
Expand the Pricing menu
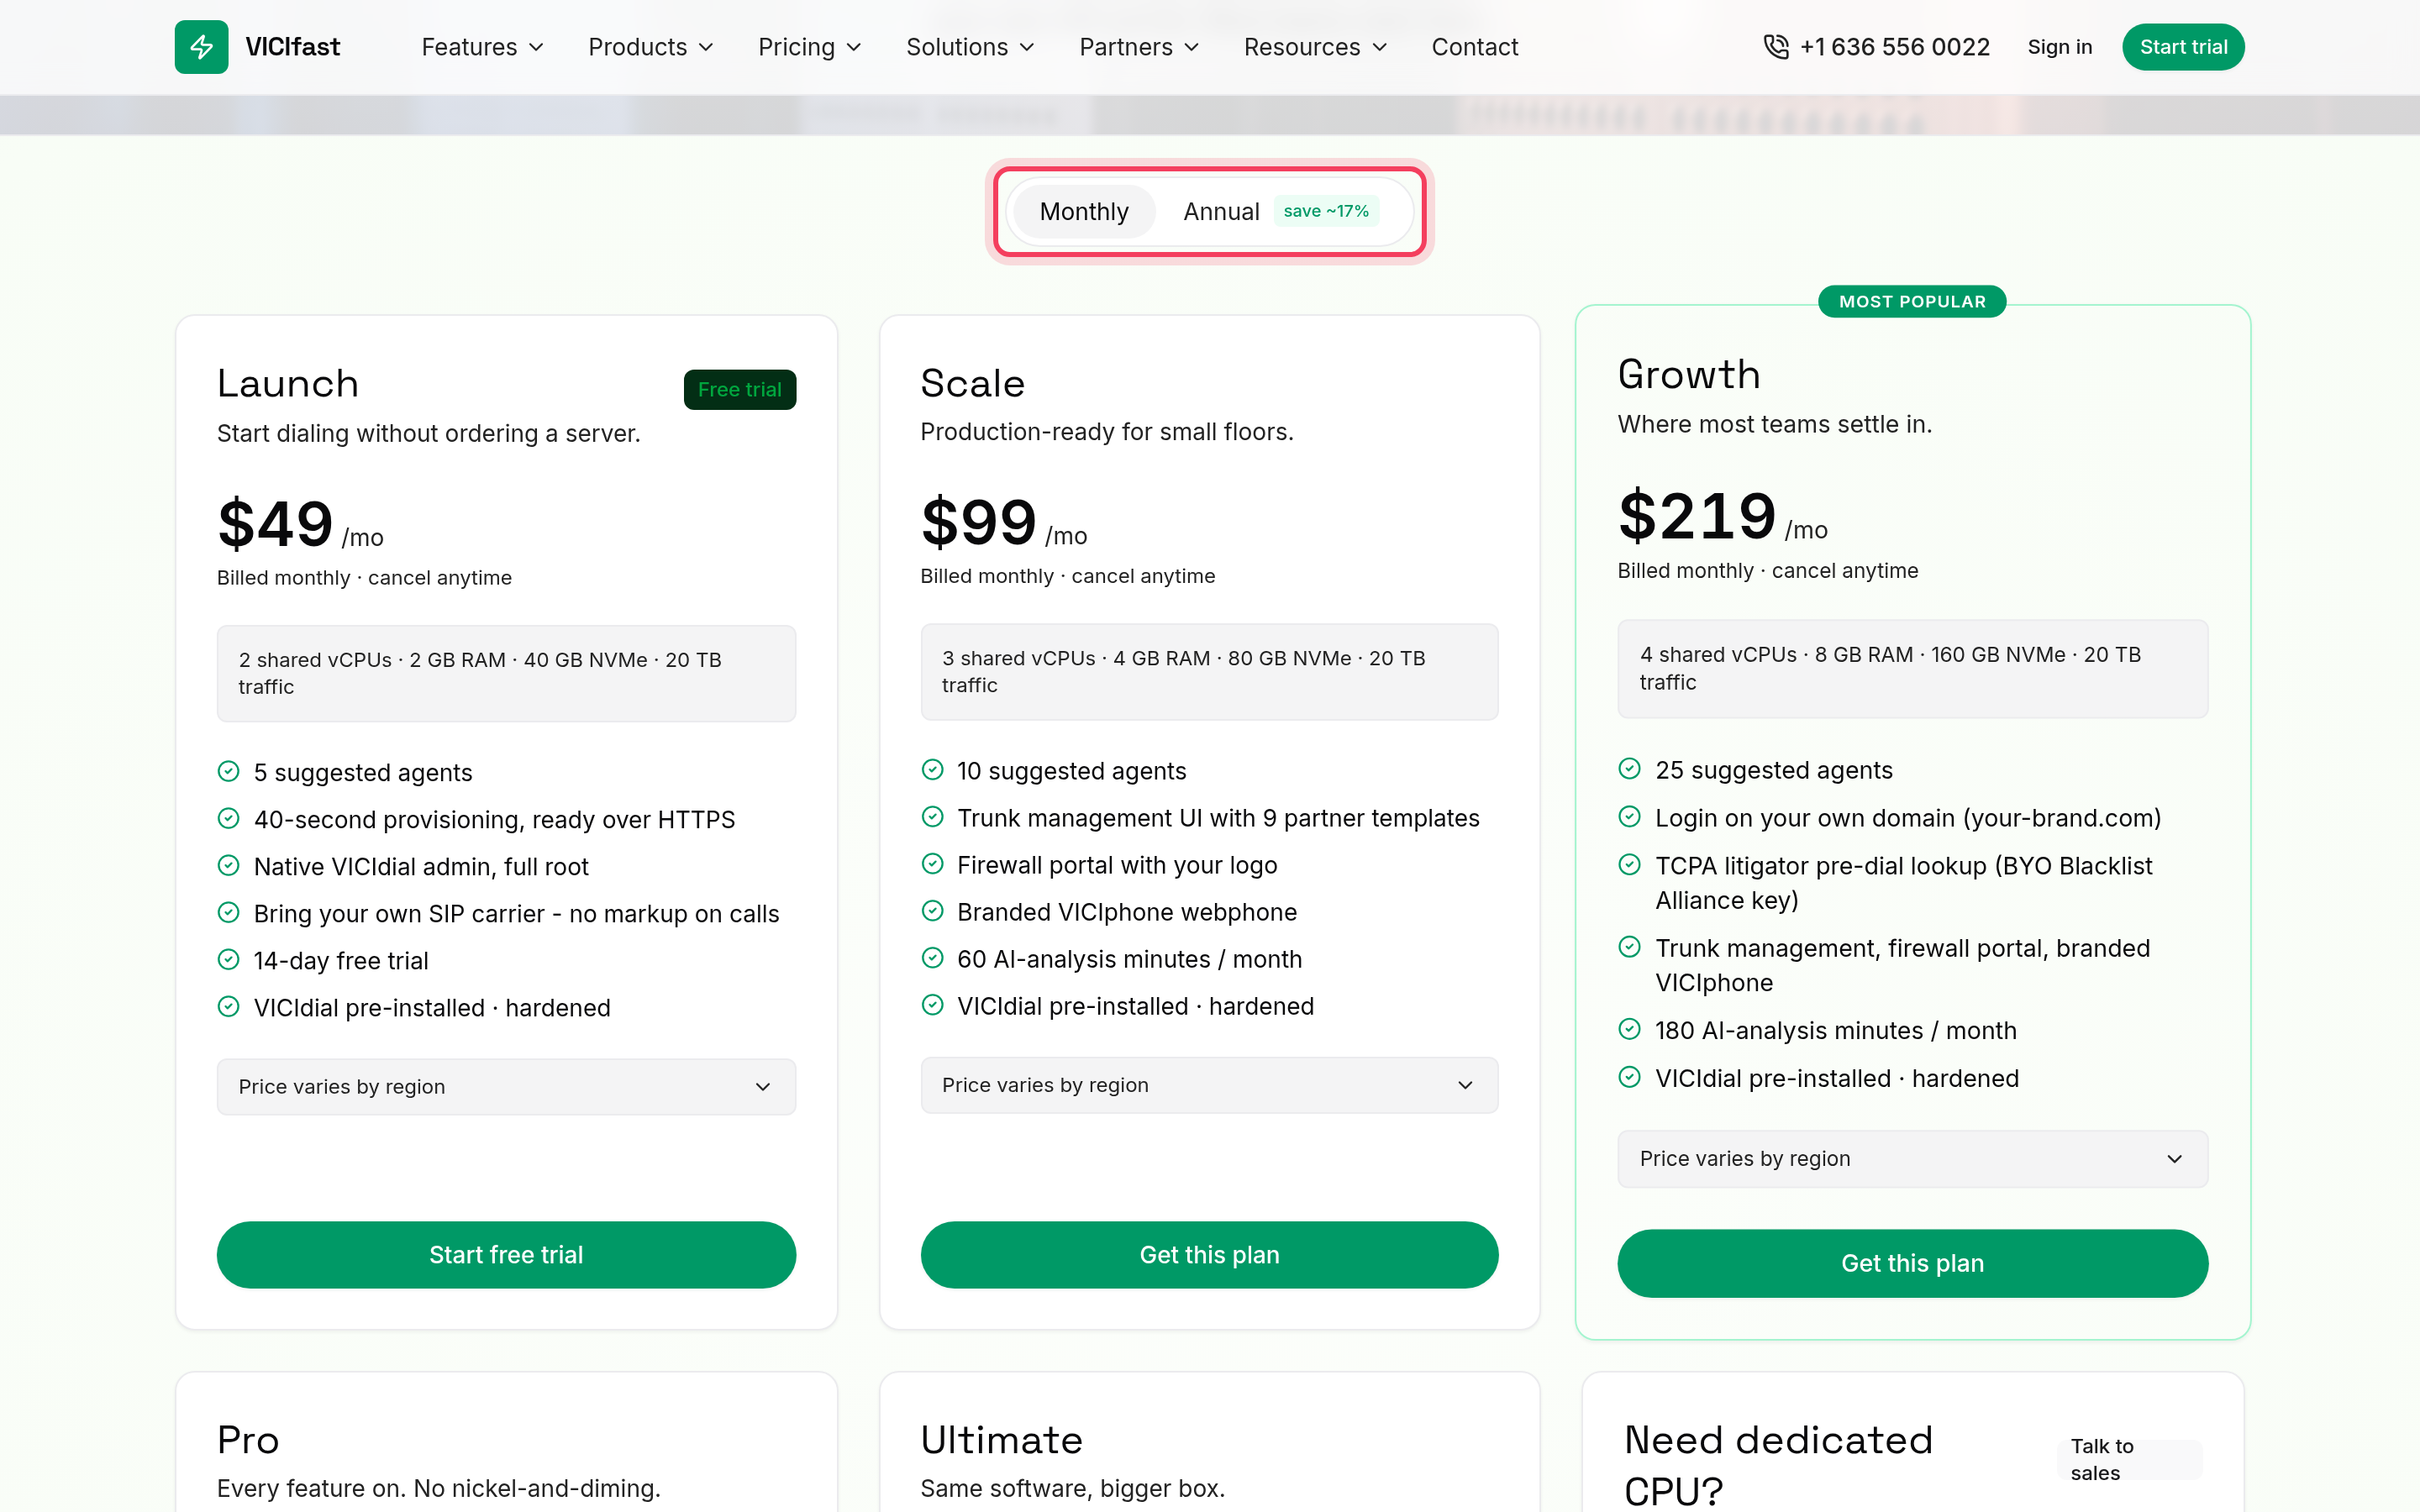(x=809, y=47)
